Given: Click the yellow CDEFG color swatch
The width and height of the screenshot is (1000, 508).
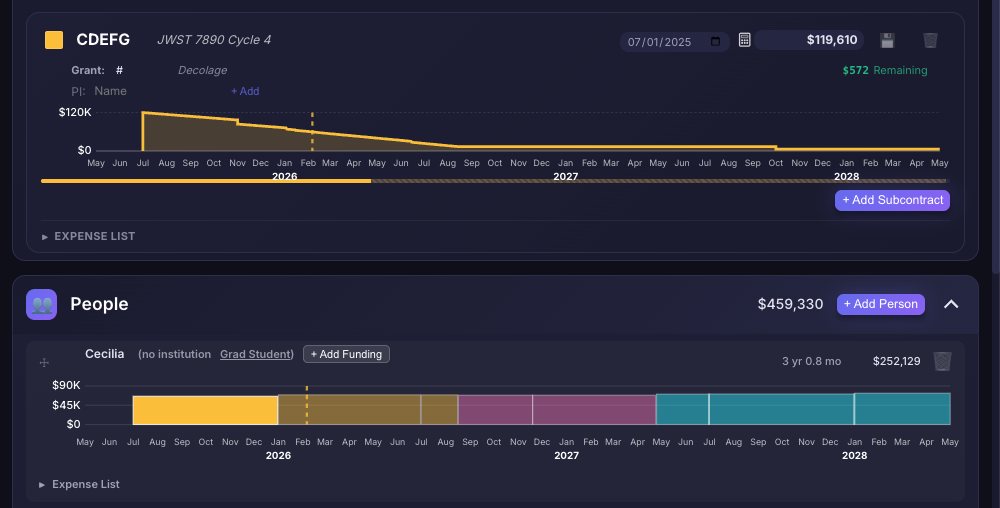Looking at the screenshot, I should click(x=54, y=40).
